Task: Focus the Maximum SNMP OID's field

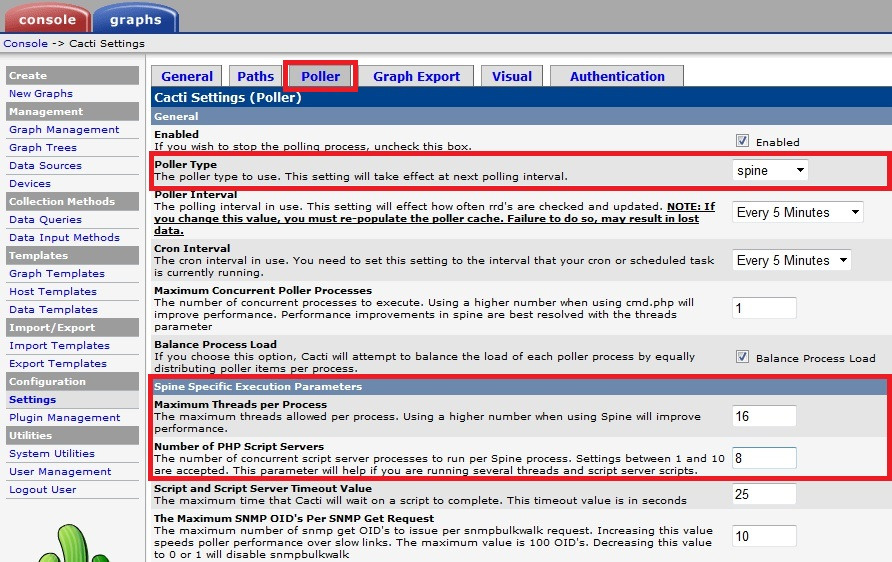Action: click(x=764, y=536)
